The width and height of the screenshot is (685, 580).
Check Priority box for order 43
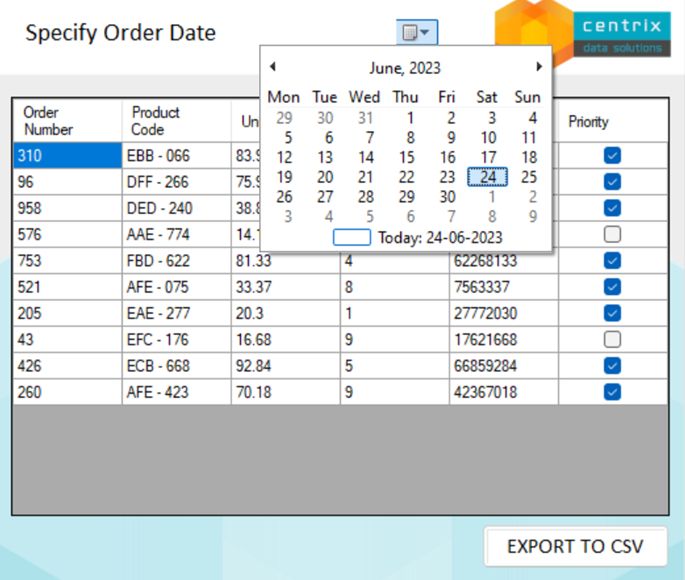613,339
